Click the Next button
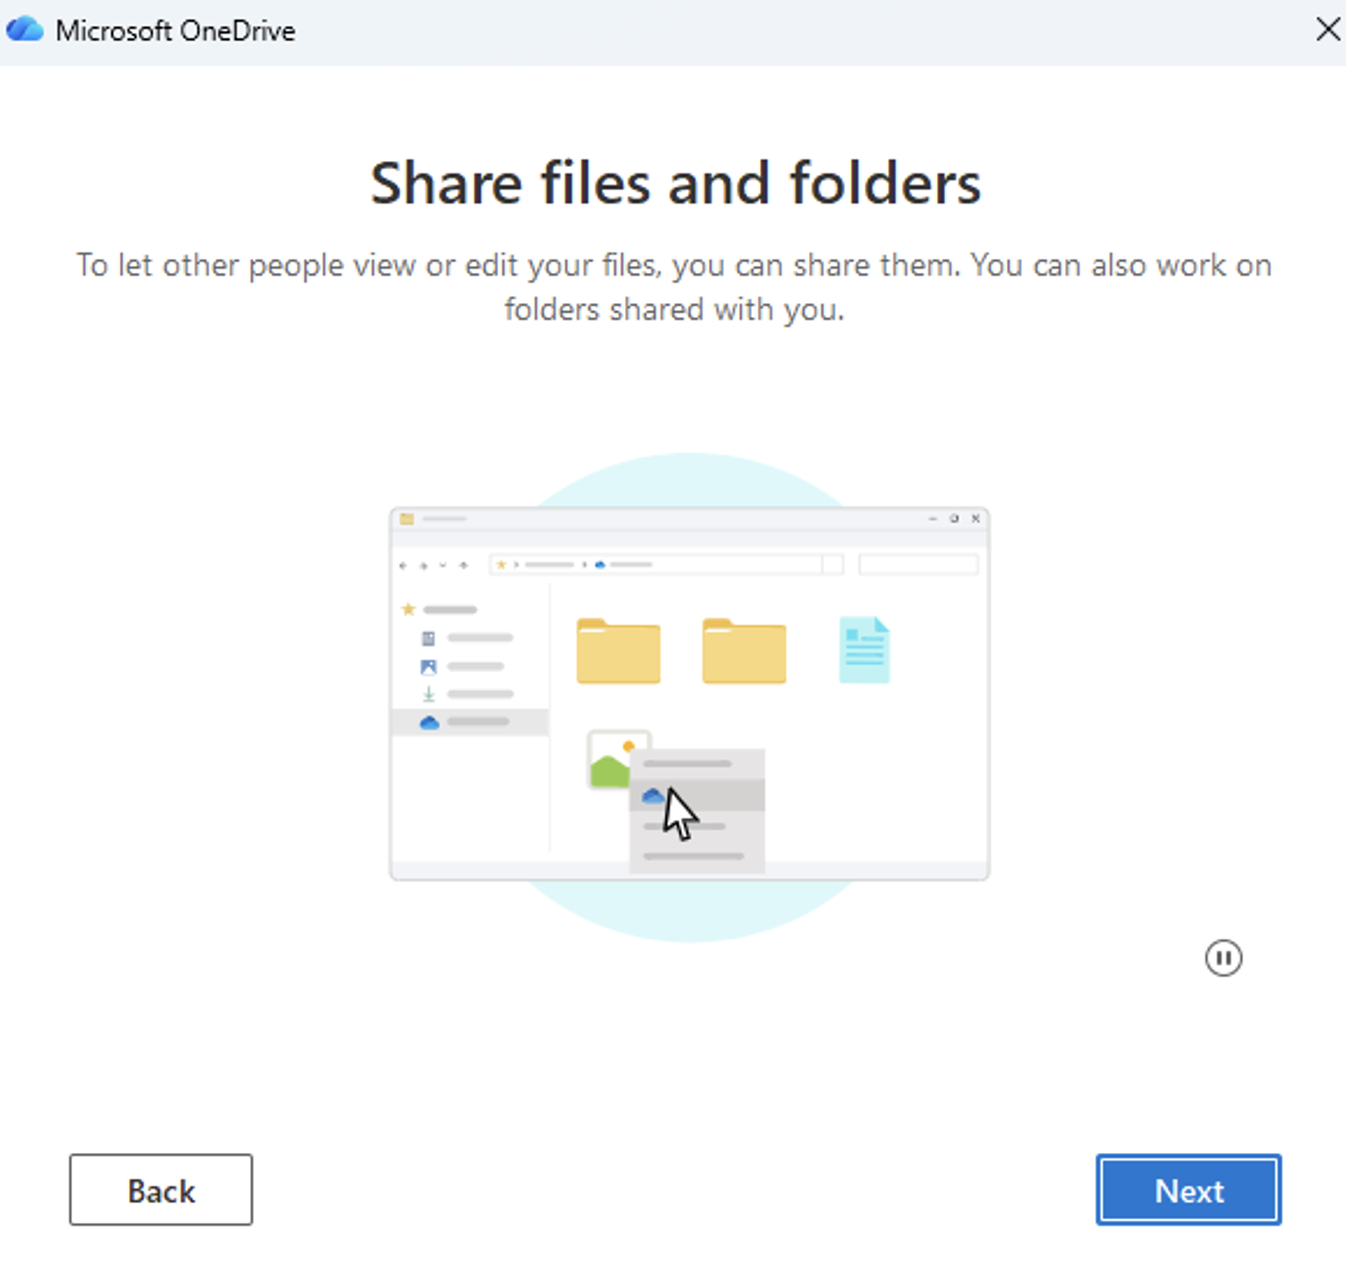Screen dimensions: 1346x1288 point(1188,1190)
